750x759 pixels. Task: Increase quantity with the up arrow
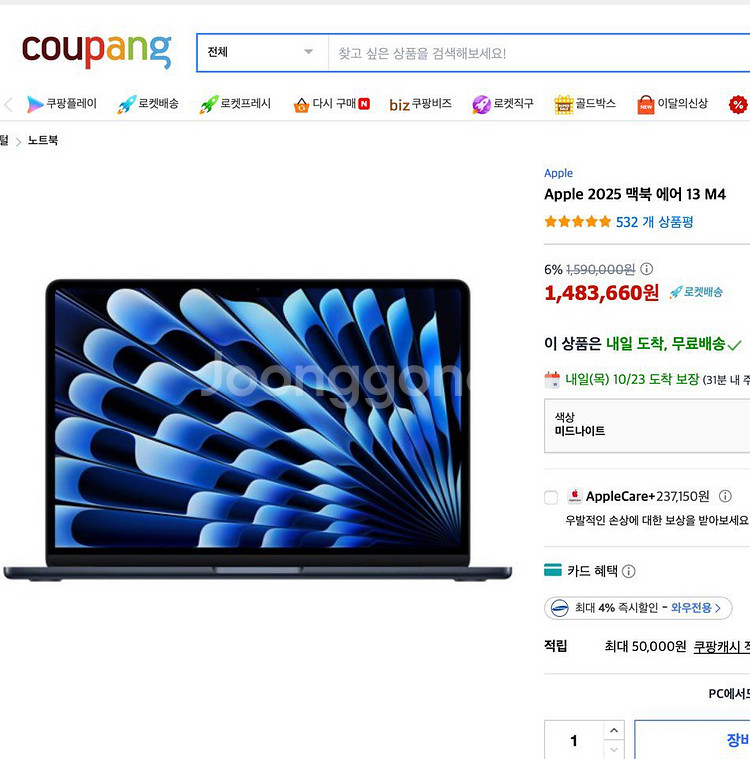click(614, 730)
